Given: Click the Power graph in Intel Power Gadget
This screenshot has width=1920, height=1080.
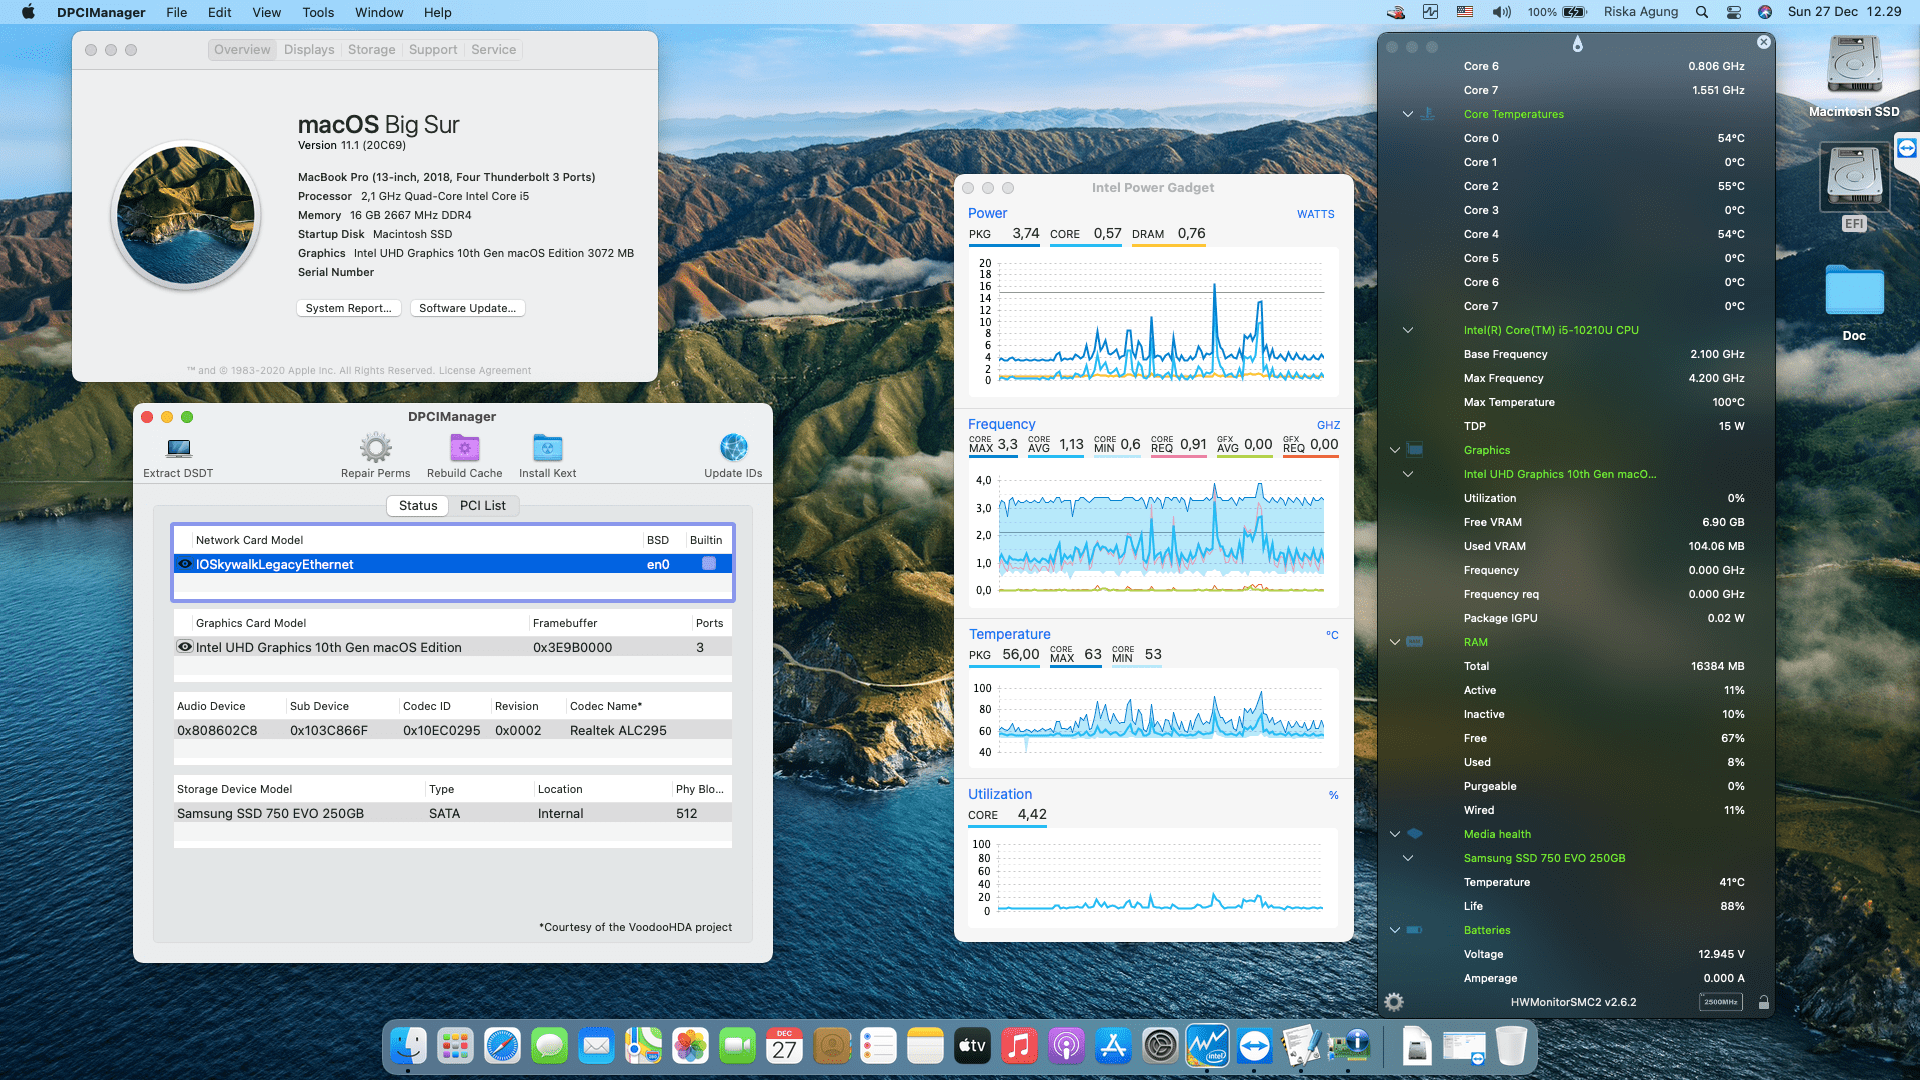Looking at the screenshot, I should point(1153,322).
